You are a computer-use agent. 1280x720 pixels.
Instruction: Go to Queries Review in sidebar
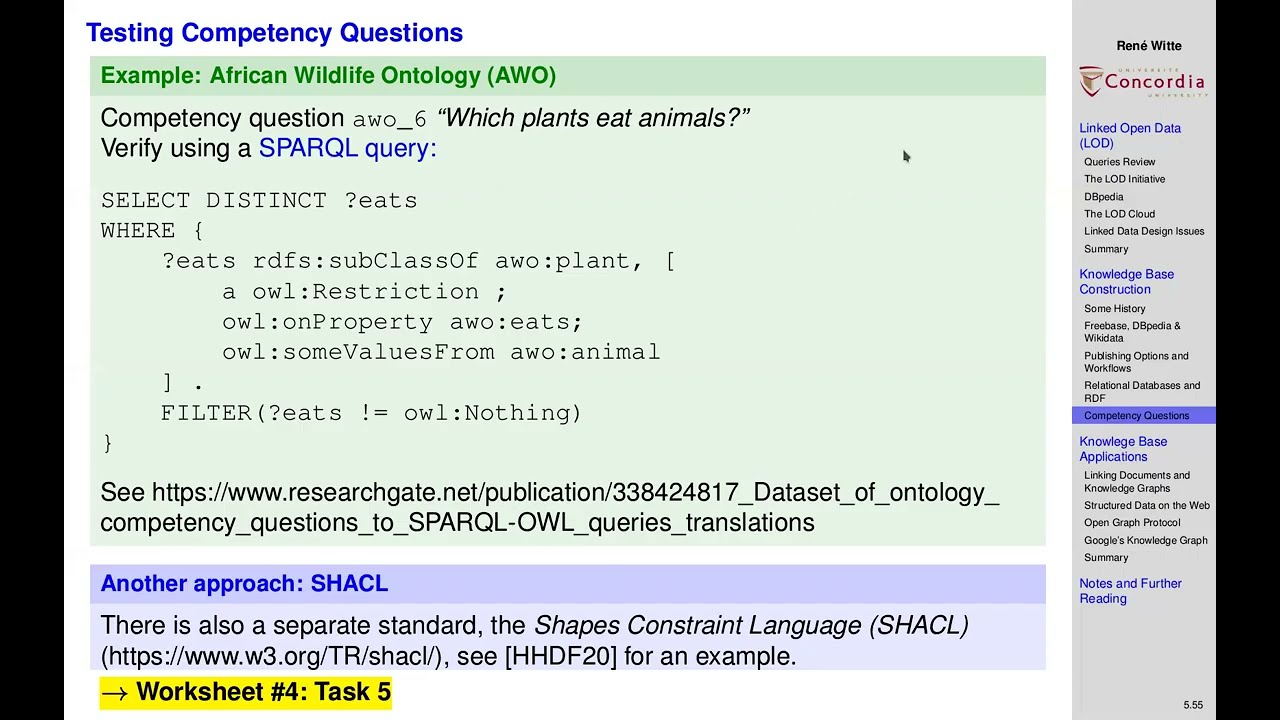(x=1119, y=162)
